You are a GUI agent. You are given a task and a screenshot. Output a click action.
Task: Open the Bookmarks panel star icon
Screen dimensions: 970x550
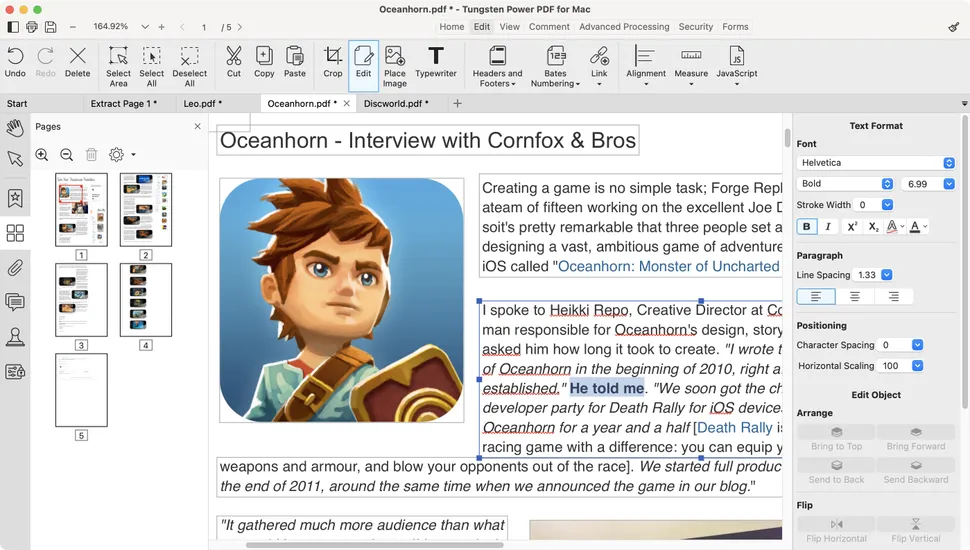[x=15, y=198]
